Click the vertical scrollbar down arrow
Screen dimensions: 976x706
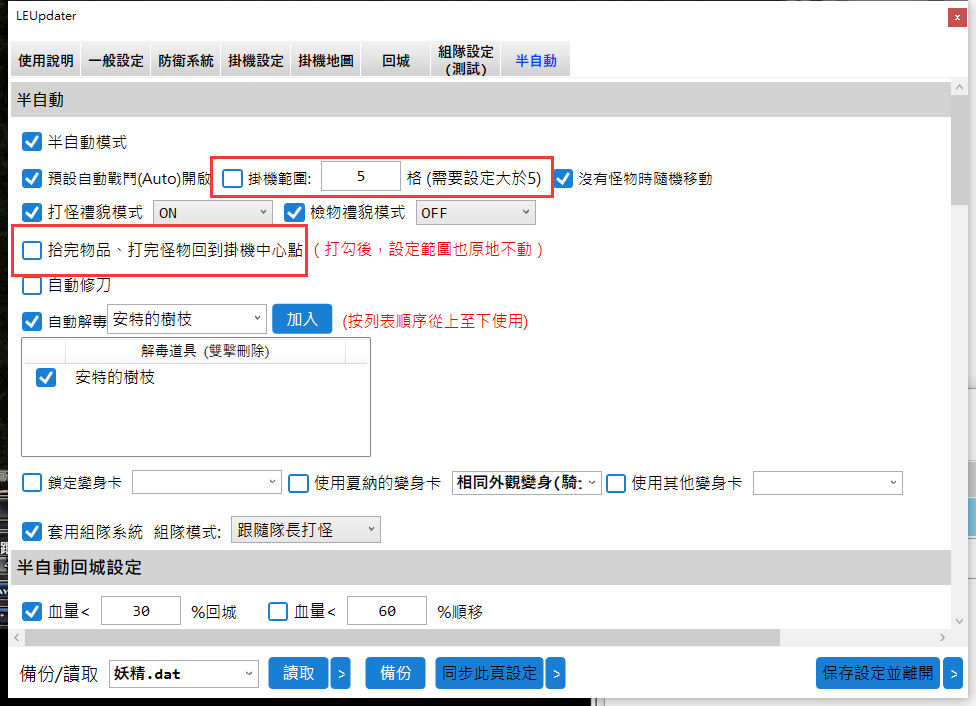pos(959,621)
